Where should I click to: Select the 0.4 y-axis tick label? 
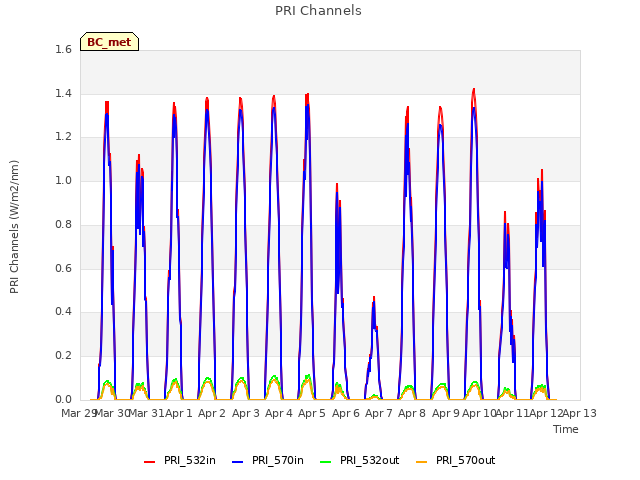tap(63, 312)
